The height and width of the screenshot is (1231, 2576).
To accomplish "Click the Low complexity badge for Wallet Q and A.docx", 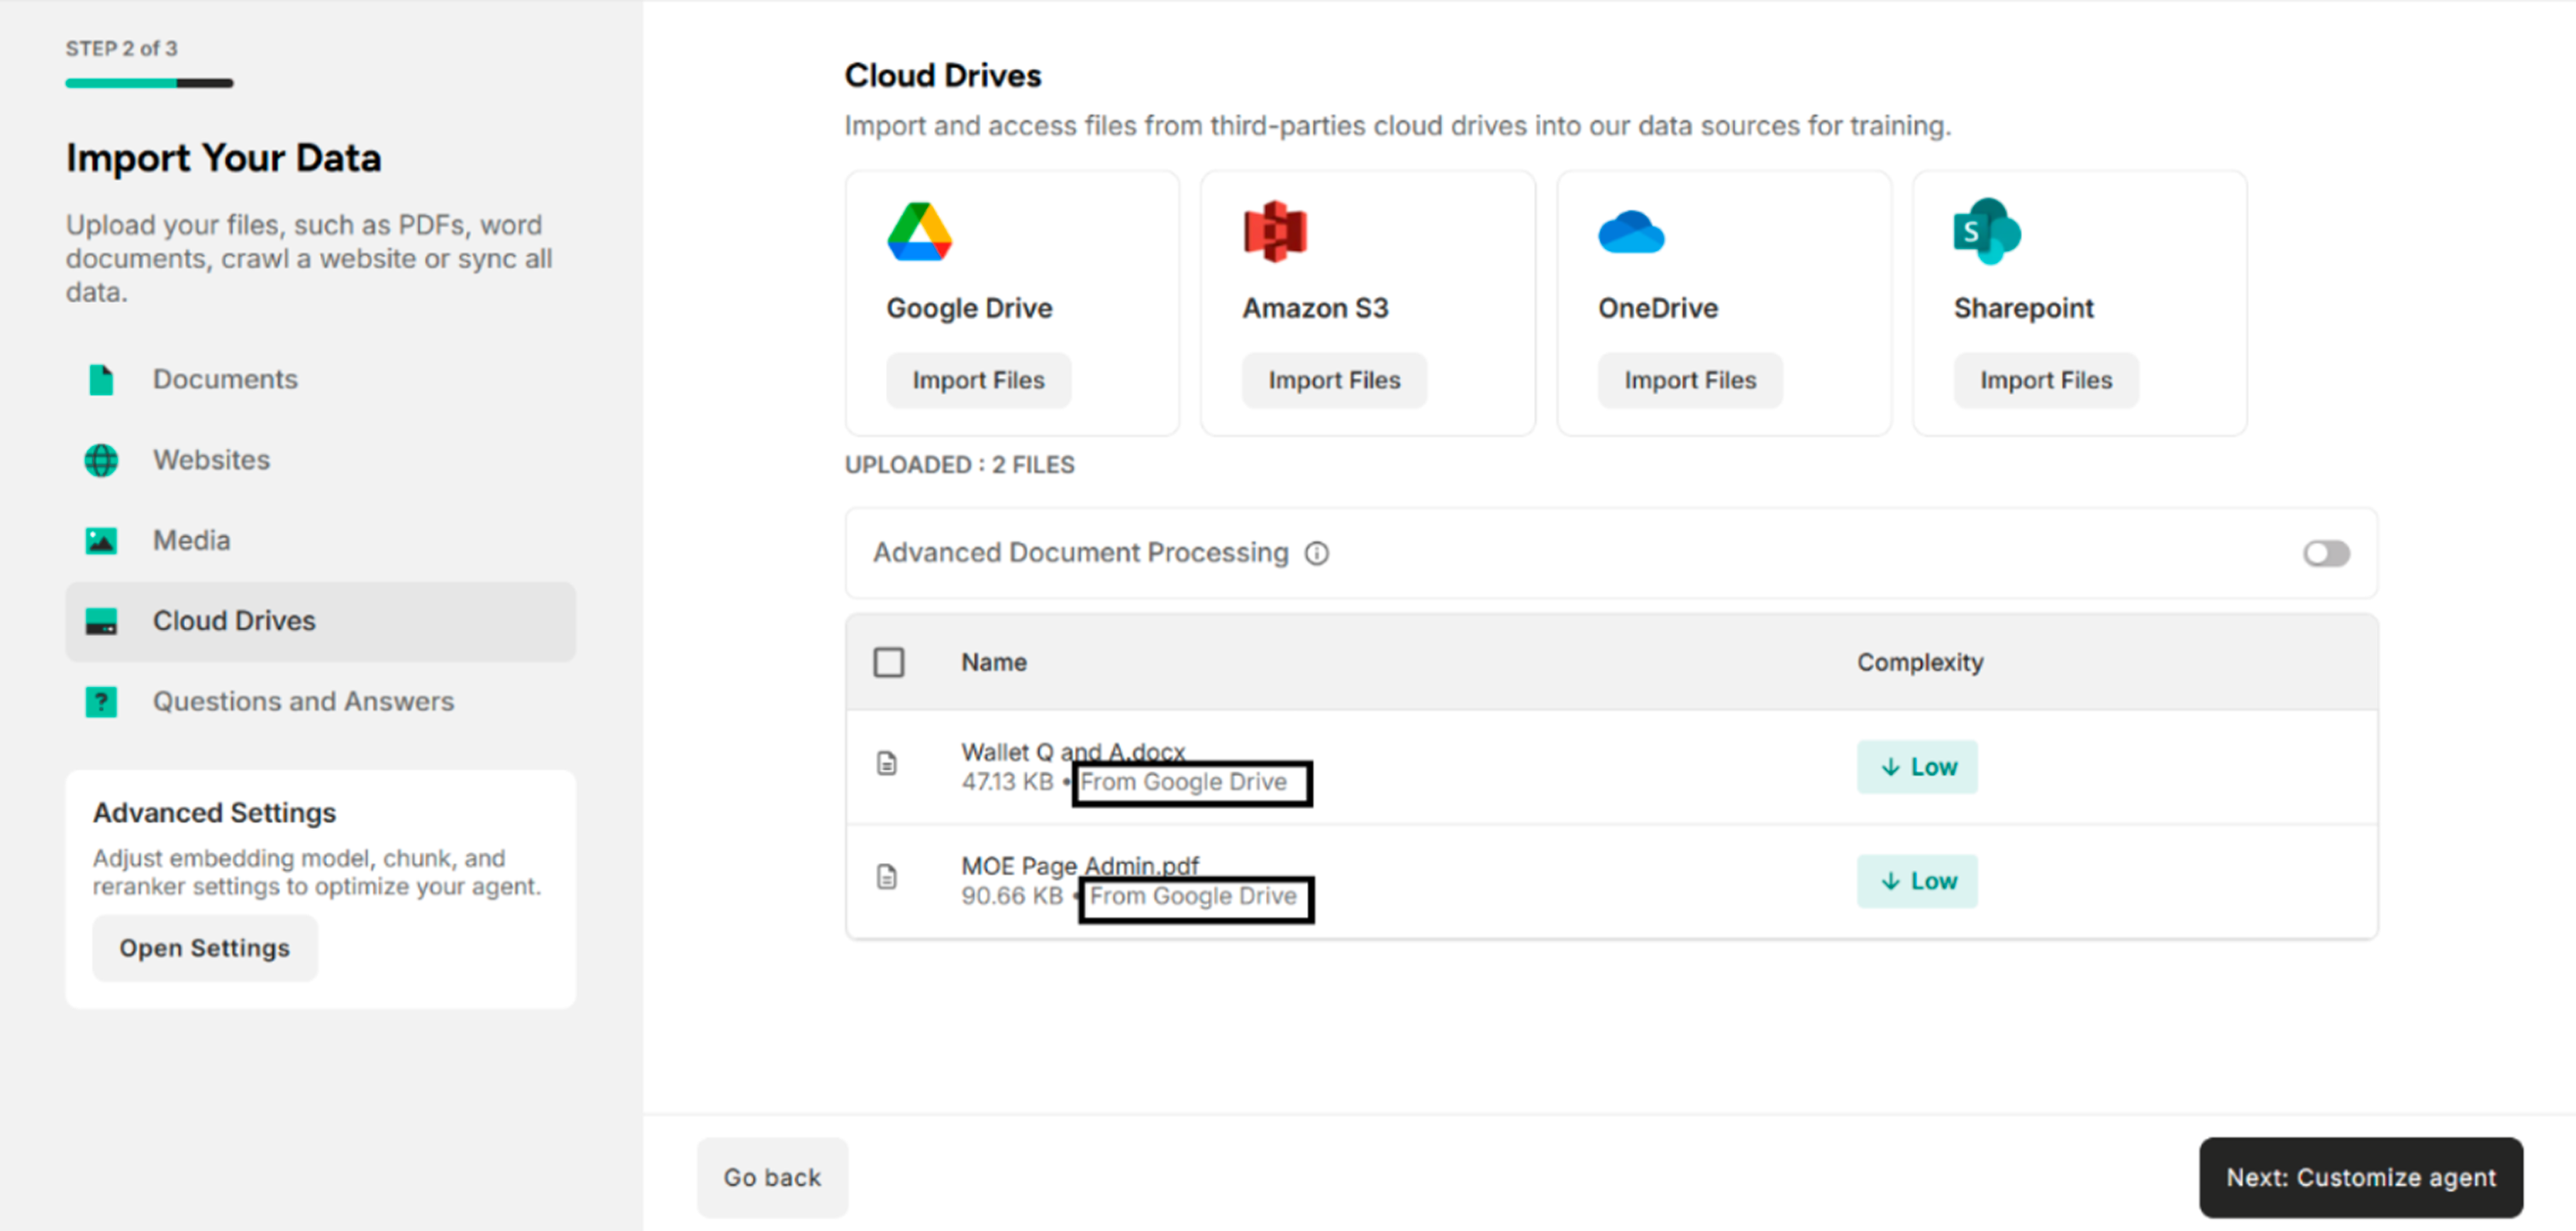I will click(x=1916, y=766).
